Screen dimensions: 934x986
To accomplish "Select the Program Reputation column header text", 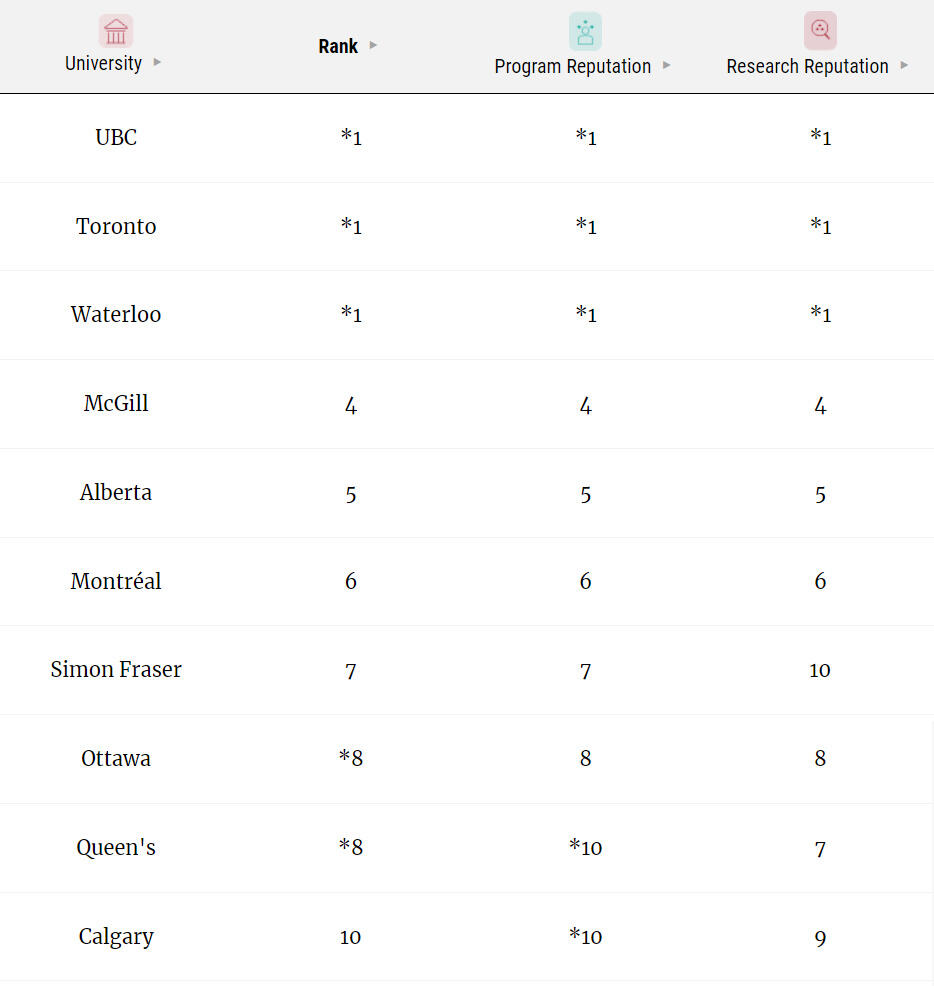I will (x=572, y=66).
